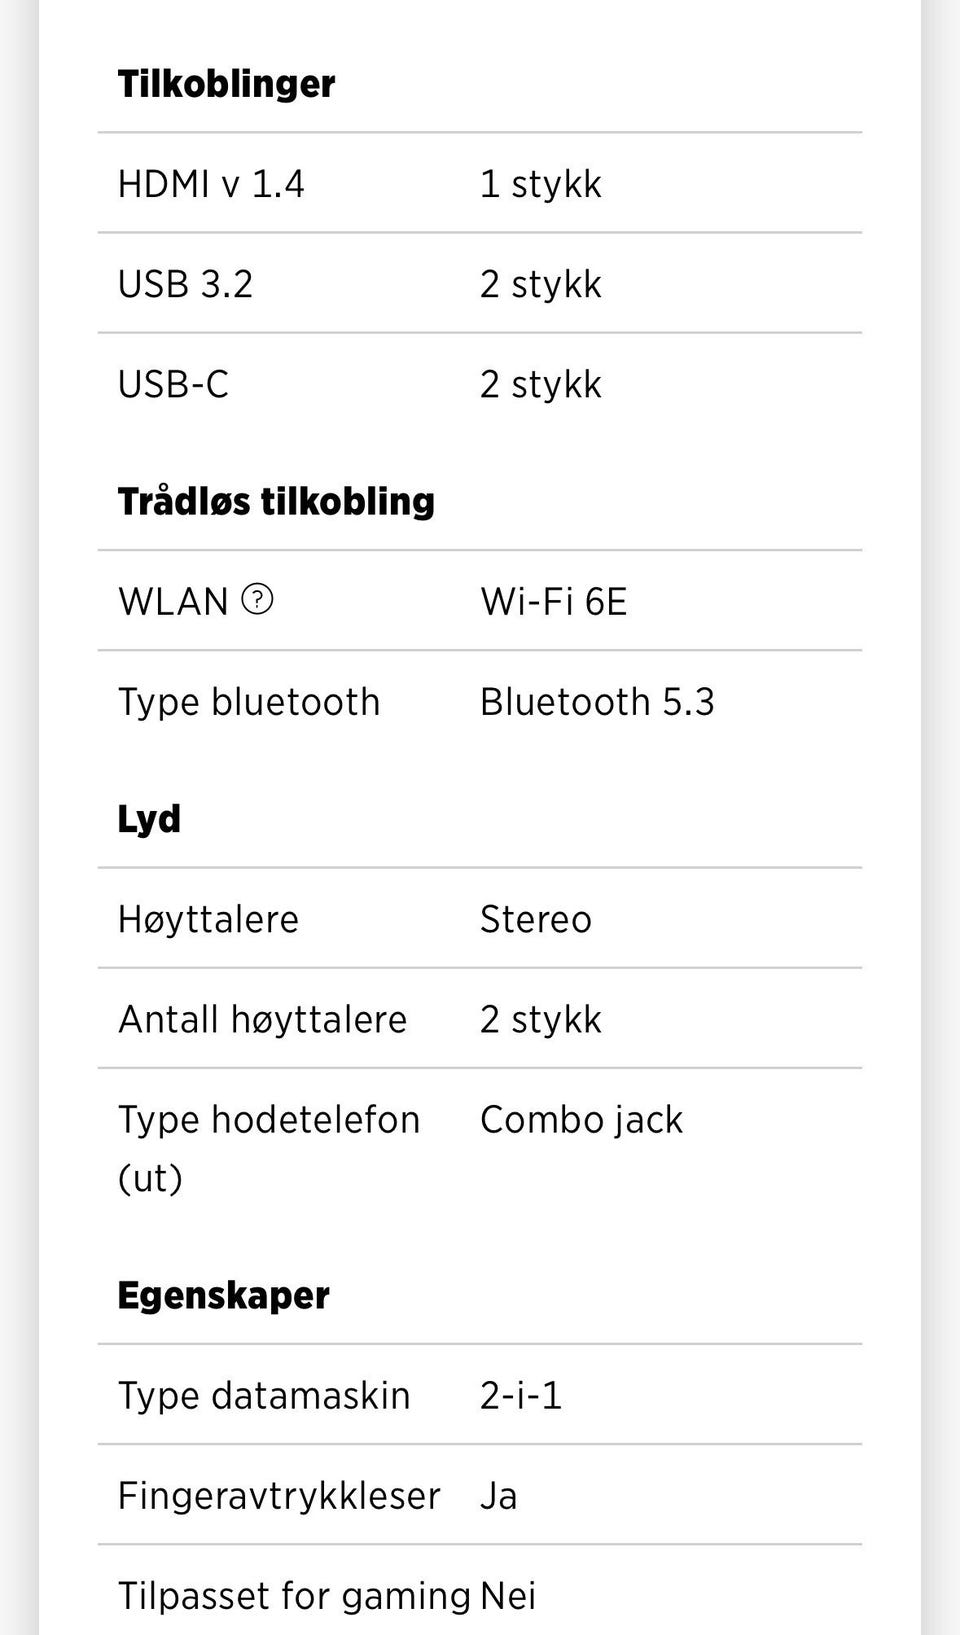The width and height of the screenshot is (960, 1635).
Task: Select the Wi-Fi 6E value
Action: (x=554, y=602)
